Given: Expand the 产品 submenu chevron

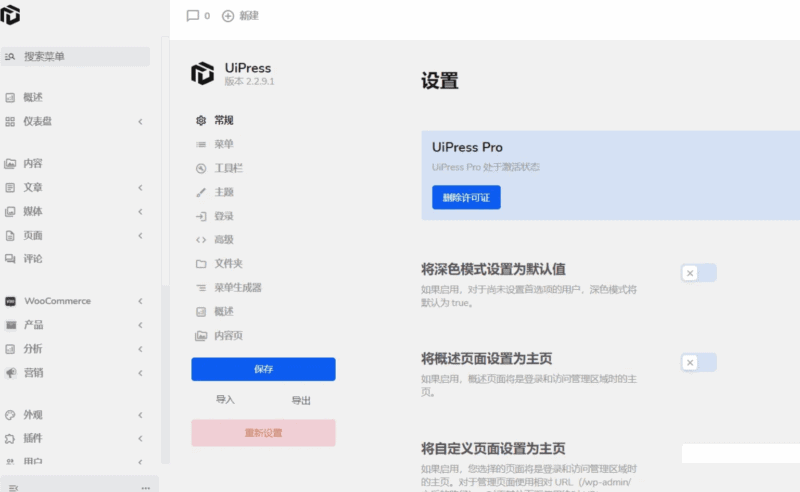Looking at the screenshot, I should click(x=140, y=325).
